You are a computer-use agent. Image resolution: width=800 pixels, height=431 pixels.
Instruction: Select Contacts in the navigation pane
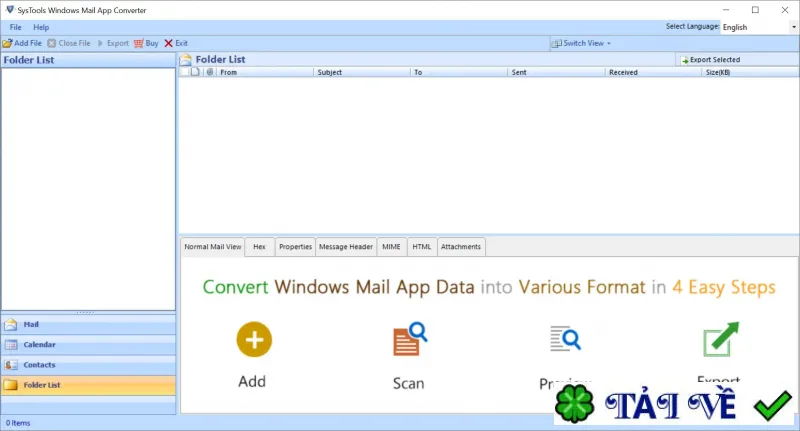tap(88, 365)
